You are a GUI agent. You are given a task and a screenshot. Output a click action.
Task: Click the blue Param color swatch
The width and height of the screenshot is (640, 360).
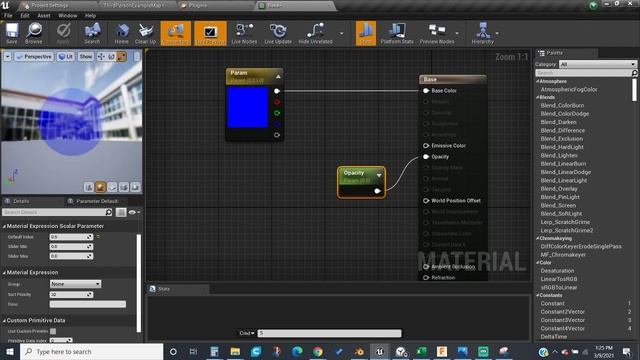[x=248, y=107]
